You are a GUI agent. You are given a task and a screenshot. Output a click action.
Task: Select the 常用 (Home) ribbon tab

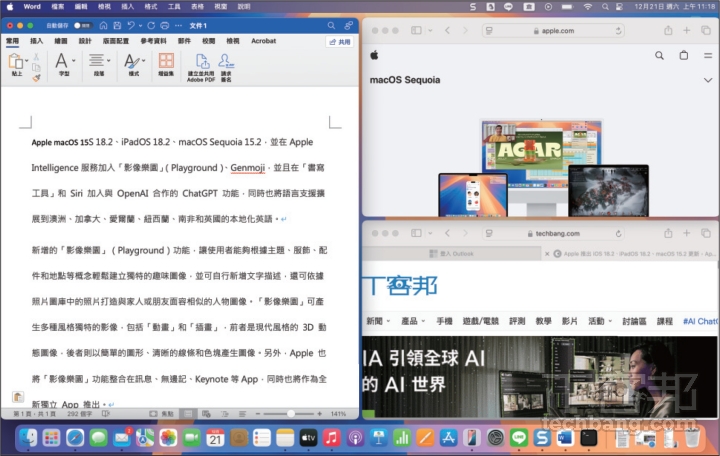(12, 41)
